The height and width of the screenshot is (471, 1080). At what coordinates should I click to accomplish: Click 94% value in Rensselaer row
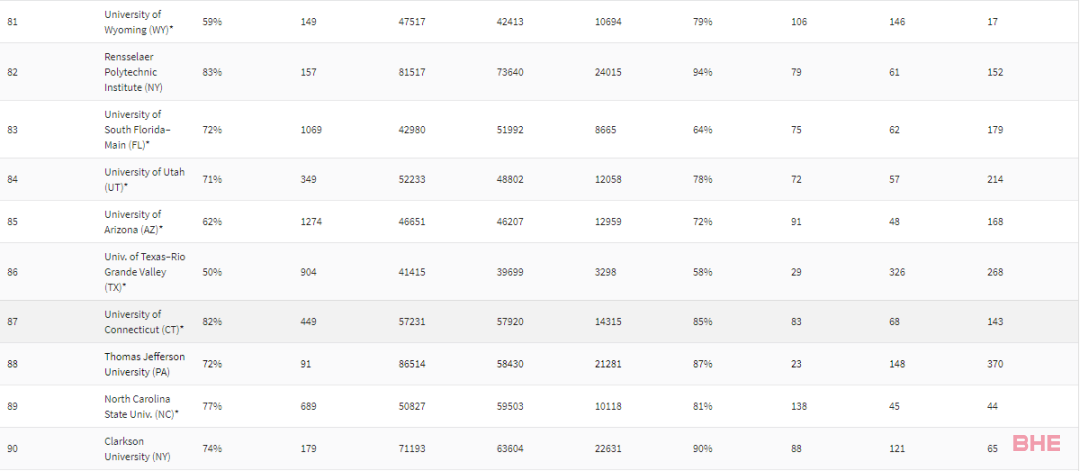(x=703, y=72)
